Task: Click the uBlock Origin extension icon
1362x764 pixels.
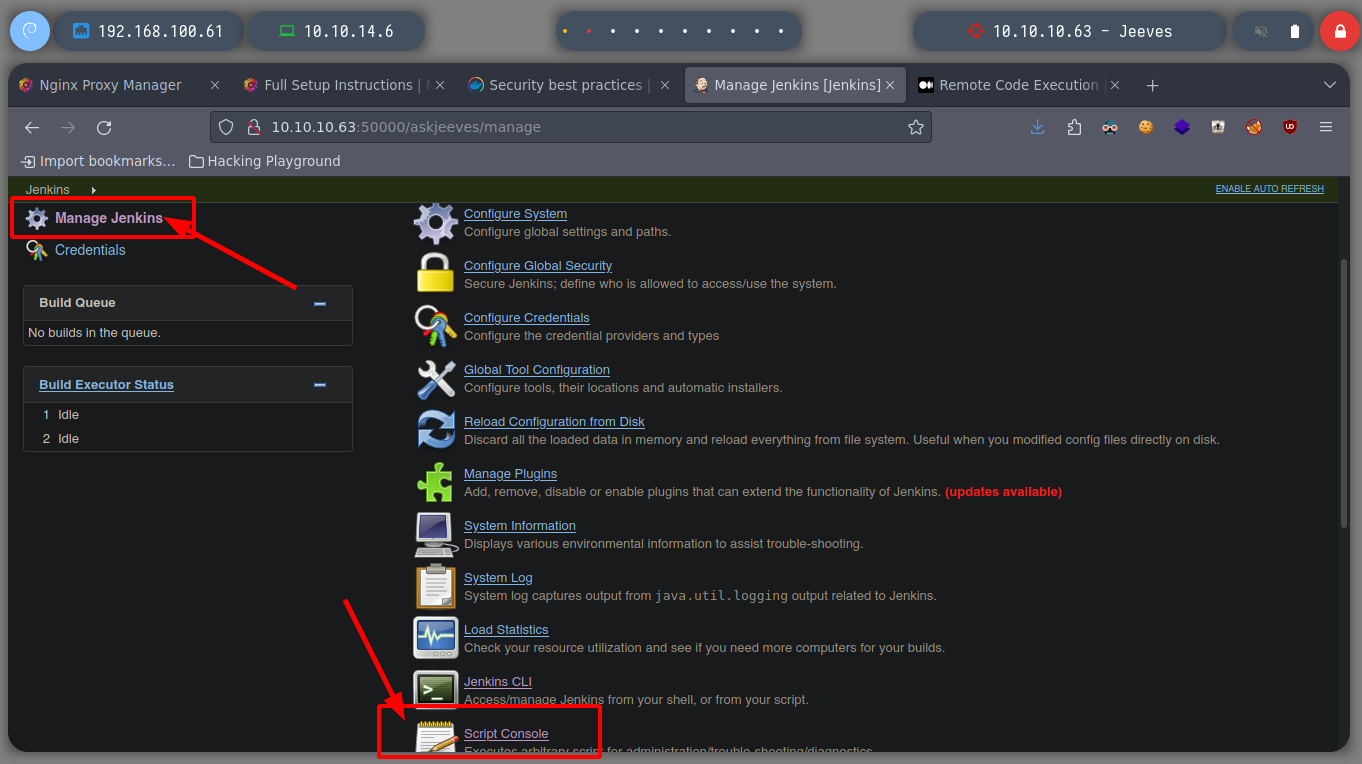Action: pos(1290,127)
